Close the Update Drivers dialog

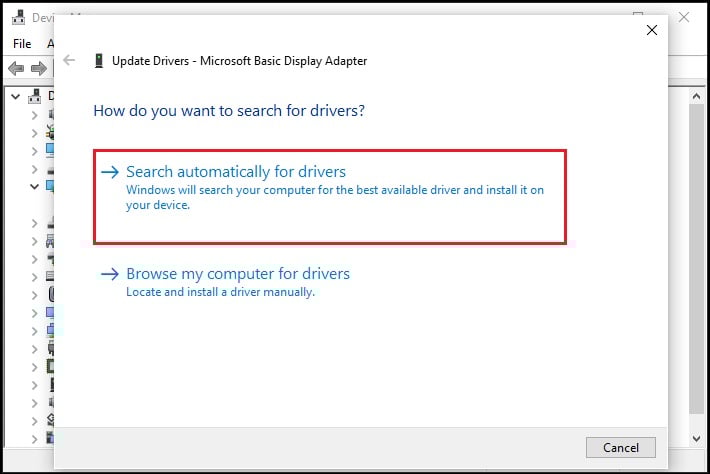652,30
